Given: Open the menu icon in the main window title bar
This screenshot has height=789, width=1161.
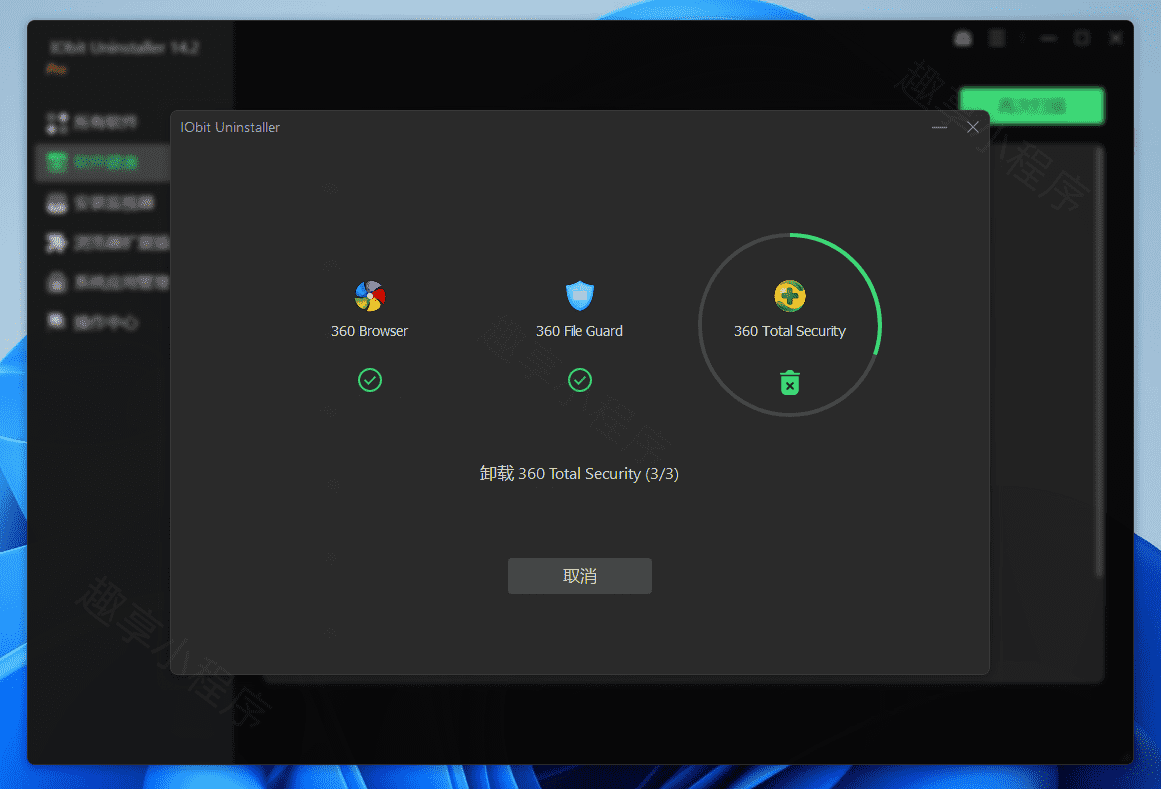Looking at the screenshot, I should (997, 38).
